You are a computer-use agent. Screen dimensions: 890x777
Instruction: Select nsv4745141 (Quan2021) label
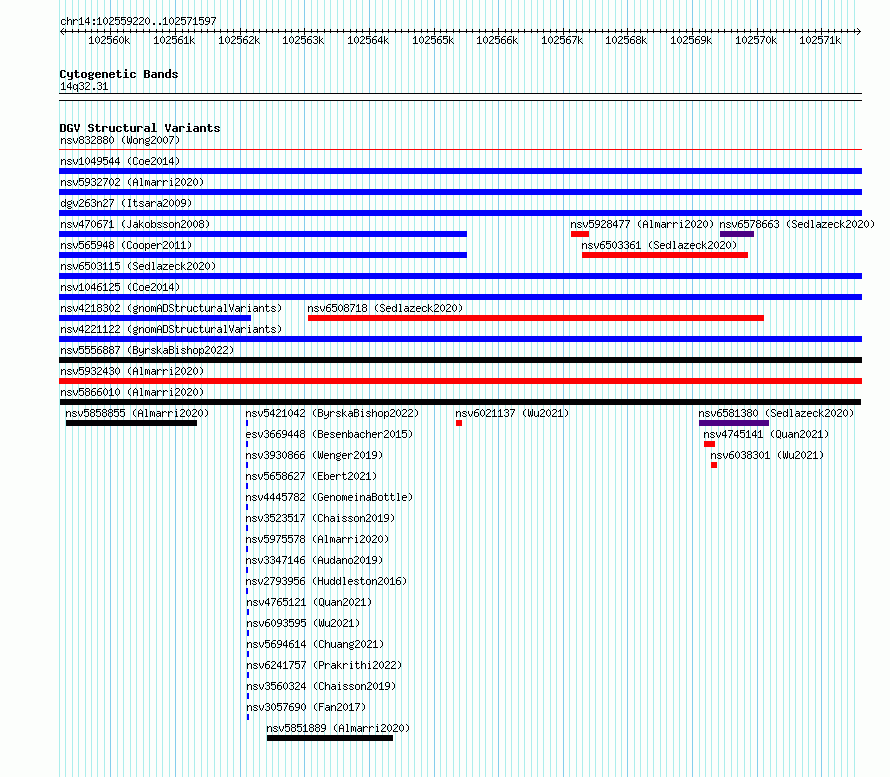766,434
